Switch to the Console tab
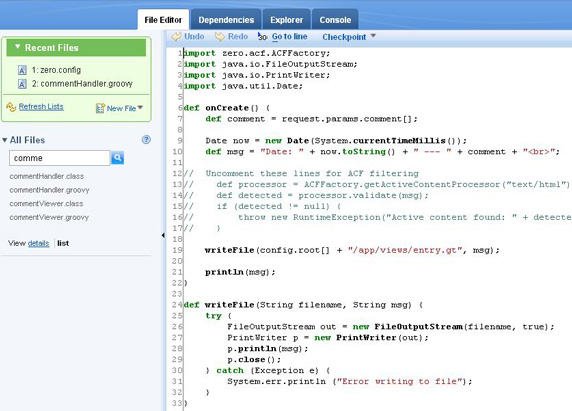This screenshot has width=572, height=411. pos(335,20)
